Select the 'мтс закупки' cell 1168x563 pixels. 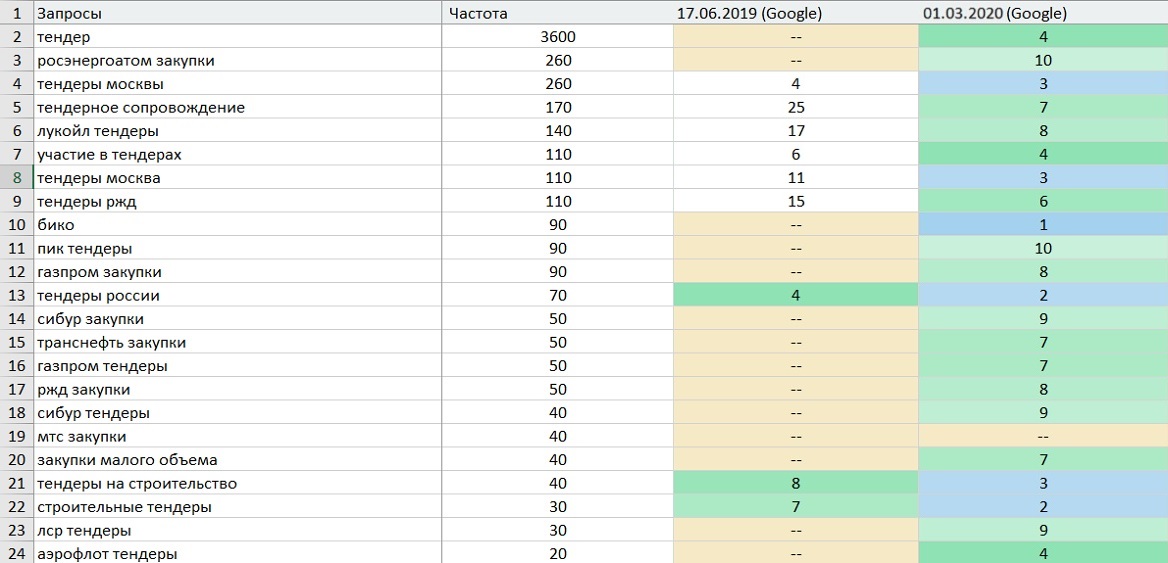(237, 436)
